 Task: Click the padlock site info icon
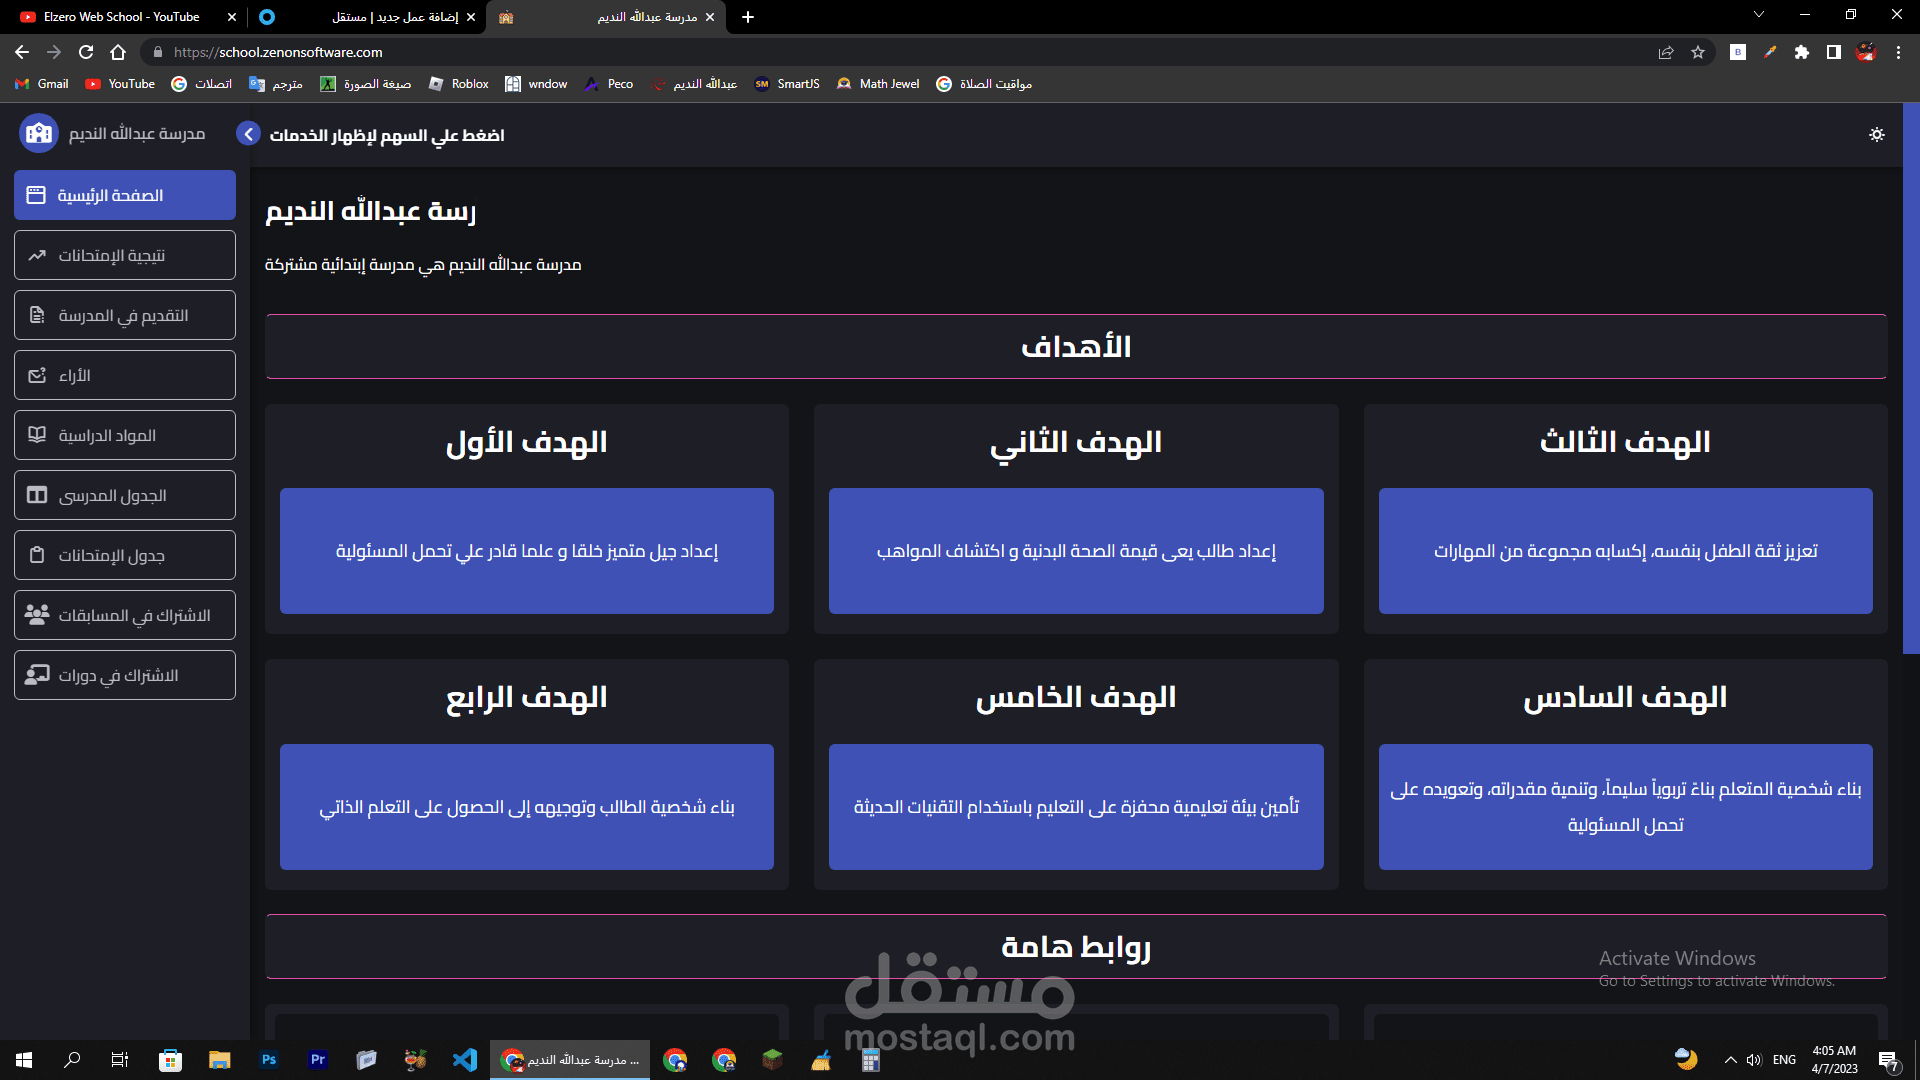pyautogui.click(x=157, y=52)
